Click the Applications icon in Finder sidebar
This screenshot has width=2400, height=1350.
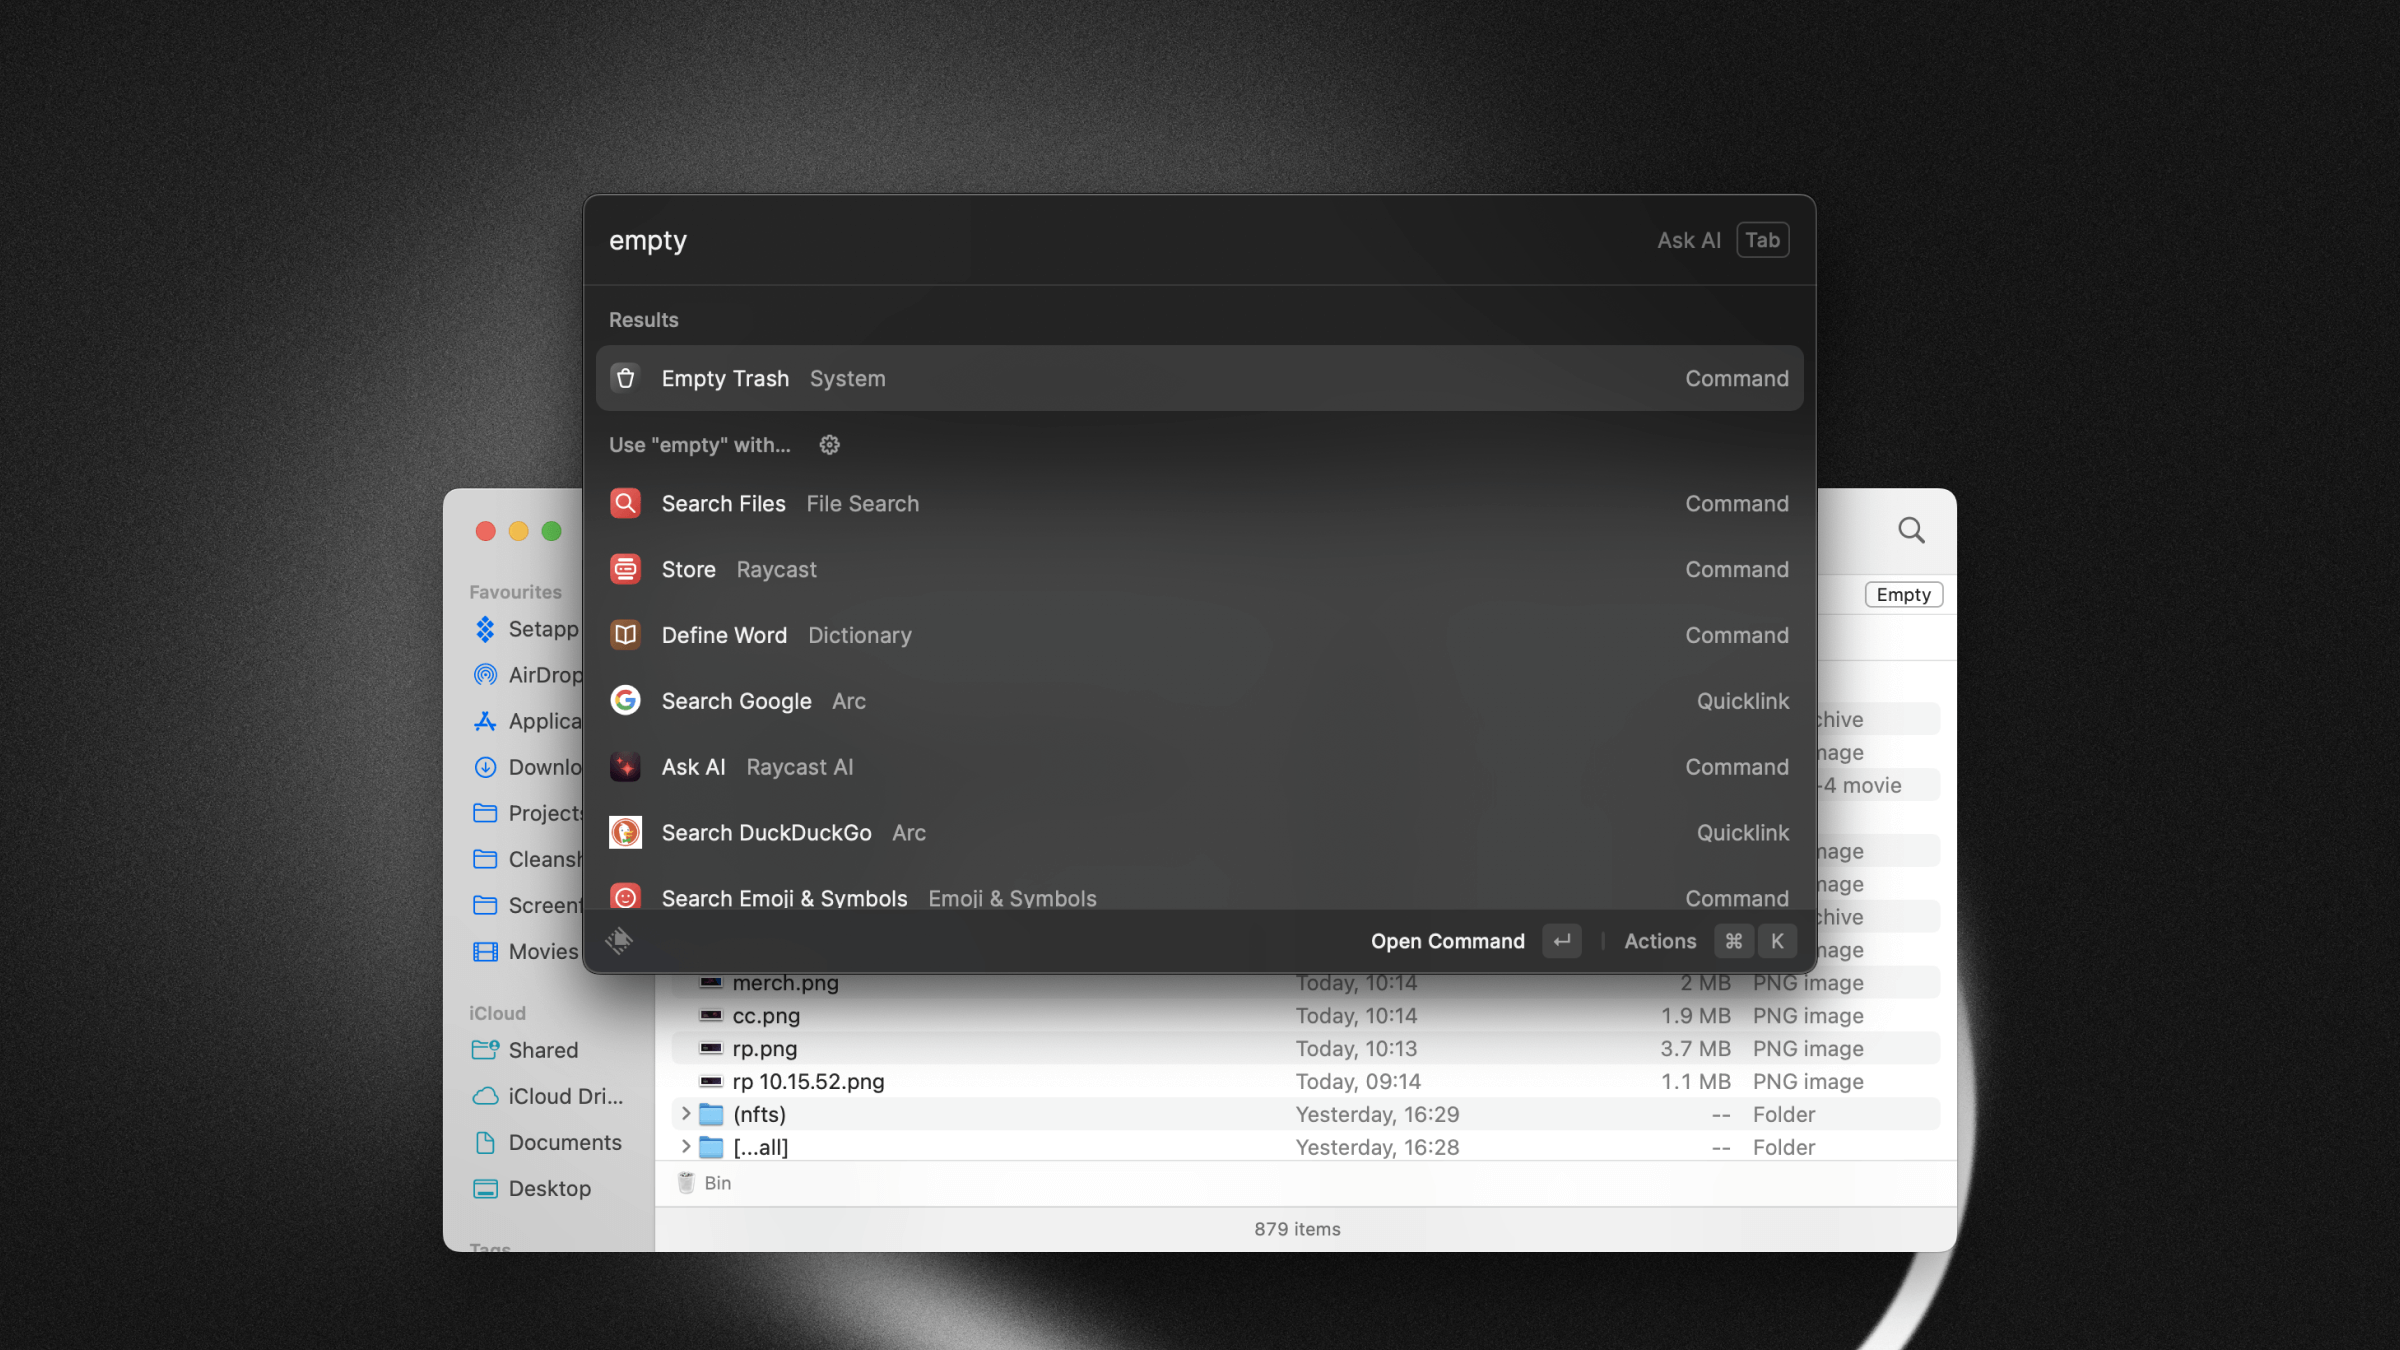pyautogui.click(x=485, y=721)
